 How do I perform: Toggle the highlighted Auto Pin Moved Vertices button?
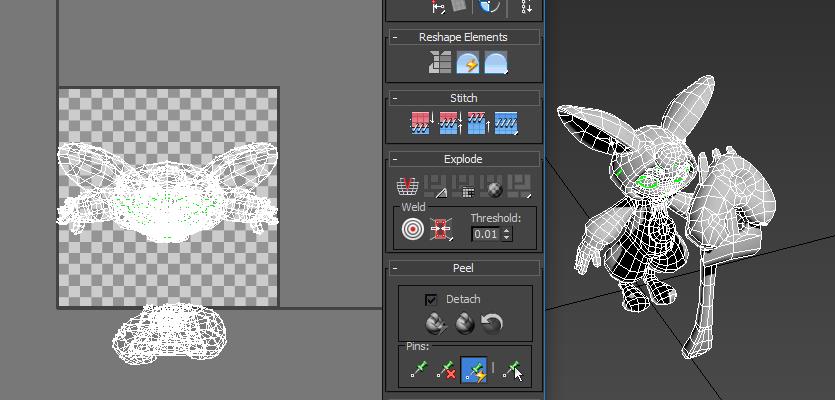pos(474,371)
